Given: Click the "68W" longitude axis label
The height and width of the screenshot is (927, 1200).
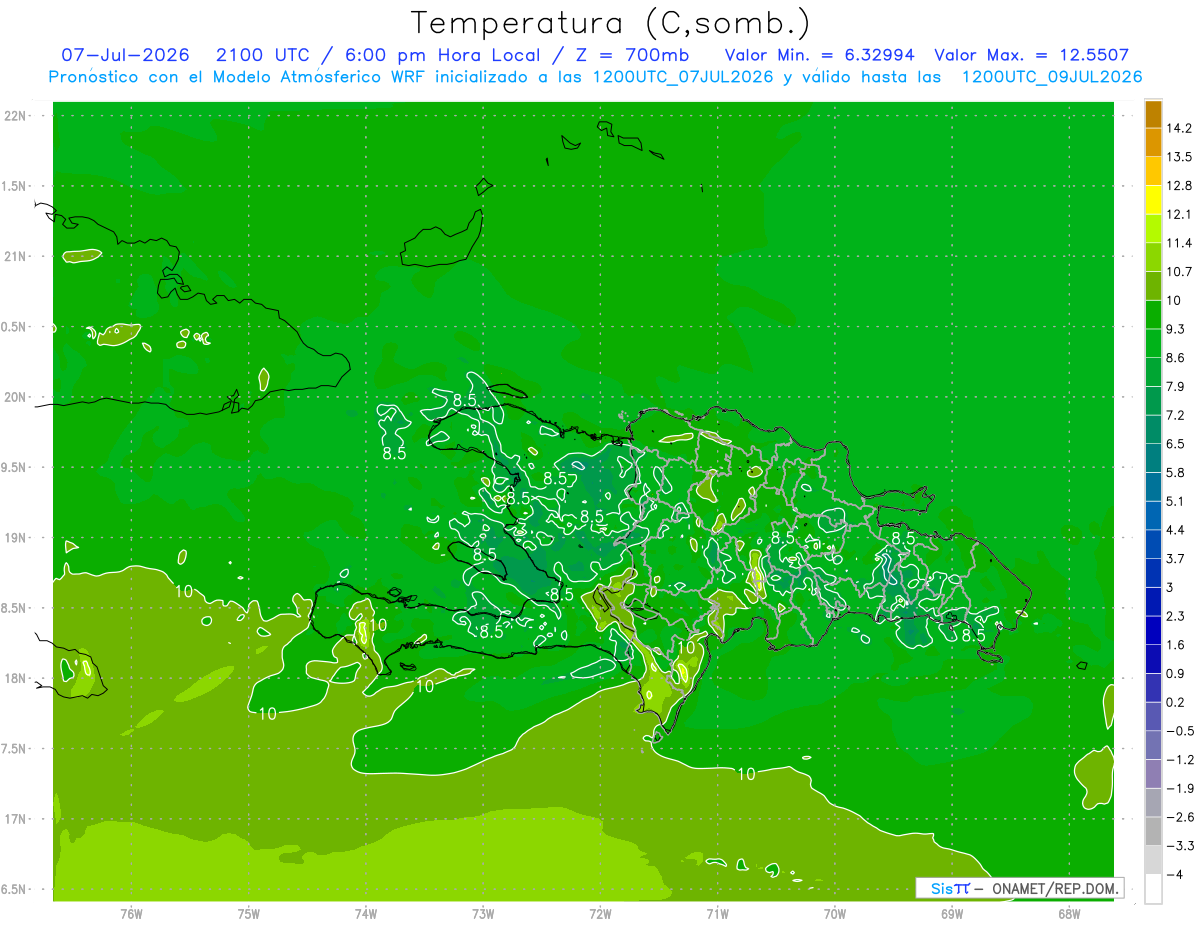Looking at the screenshot, I should click(x=1069, y=915).
